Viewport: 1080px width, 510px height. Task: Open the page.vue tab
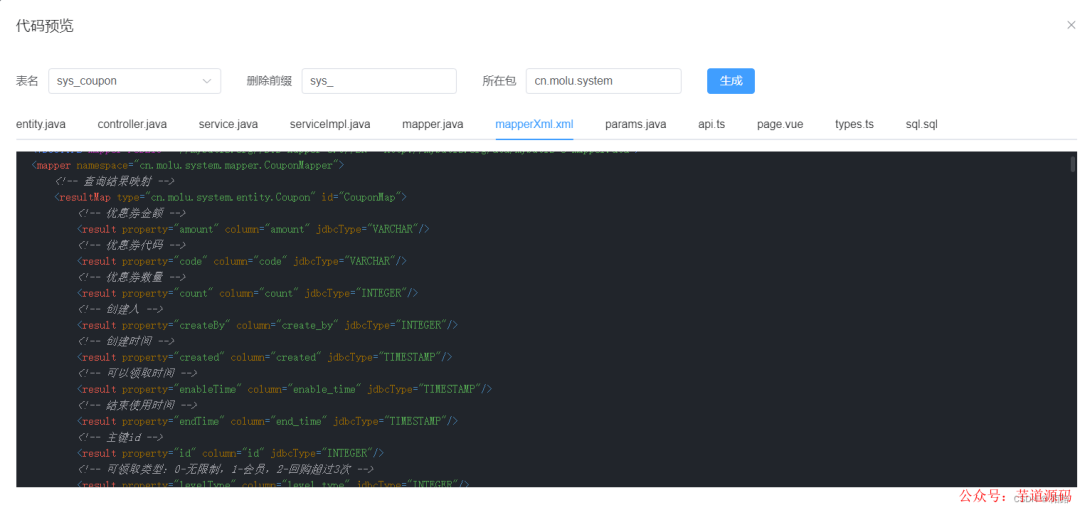click(x=780, y=124)
